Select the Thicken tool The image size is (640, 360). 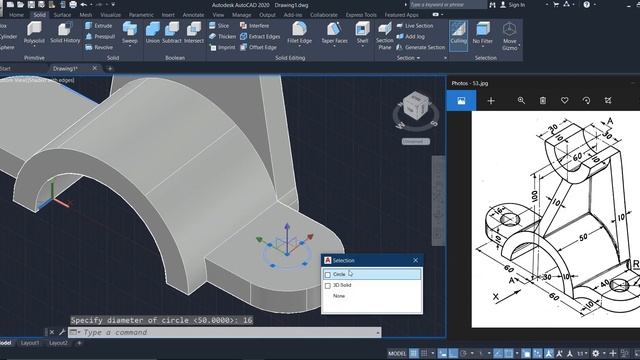(x=222, y=36)
